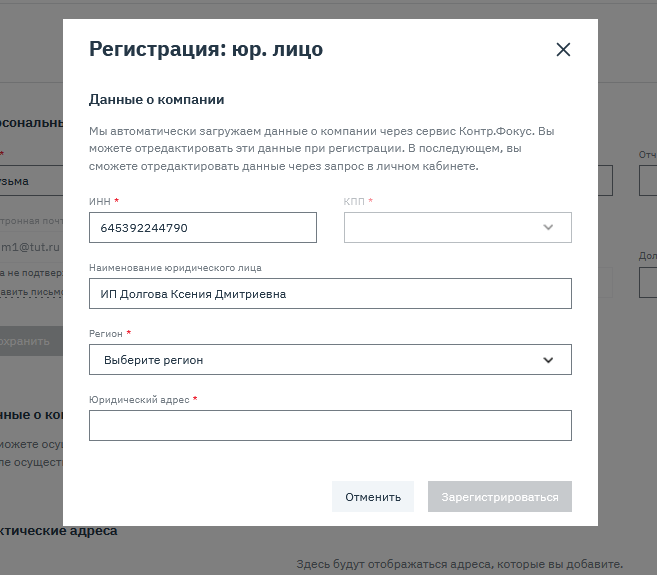Expand the Выберите регион dropdown
The width and height of the screenshot is (657, 575).
tap(330, 360)
